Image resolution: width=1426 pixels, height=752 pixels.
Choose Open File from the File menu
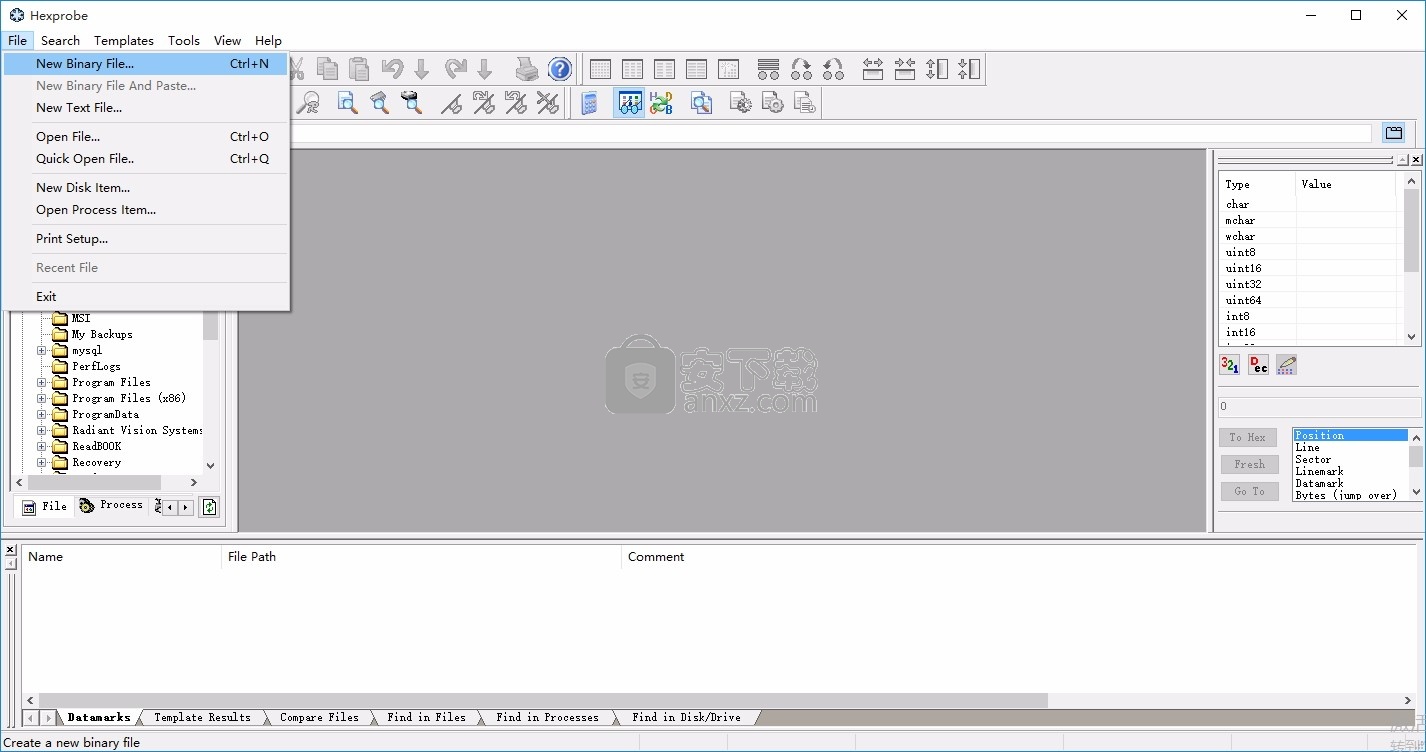(146, 137)
